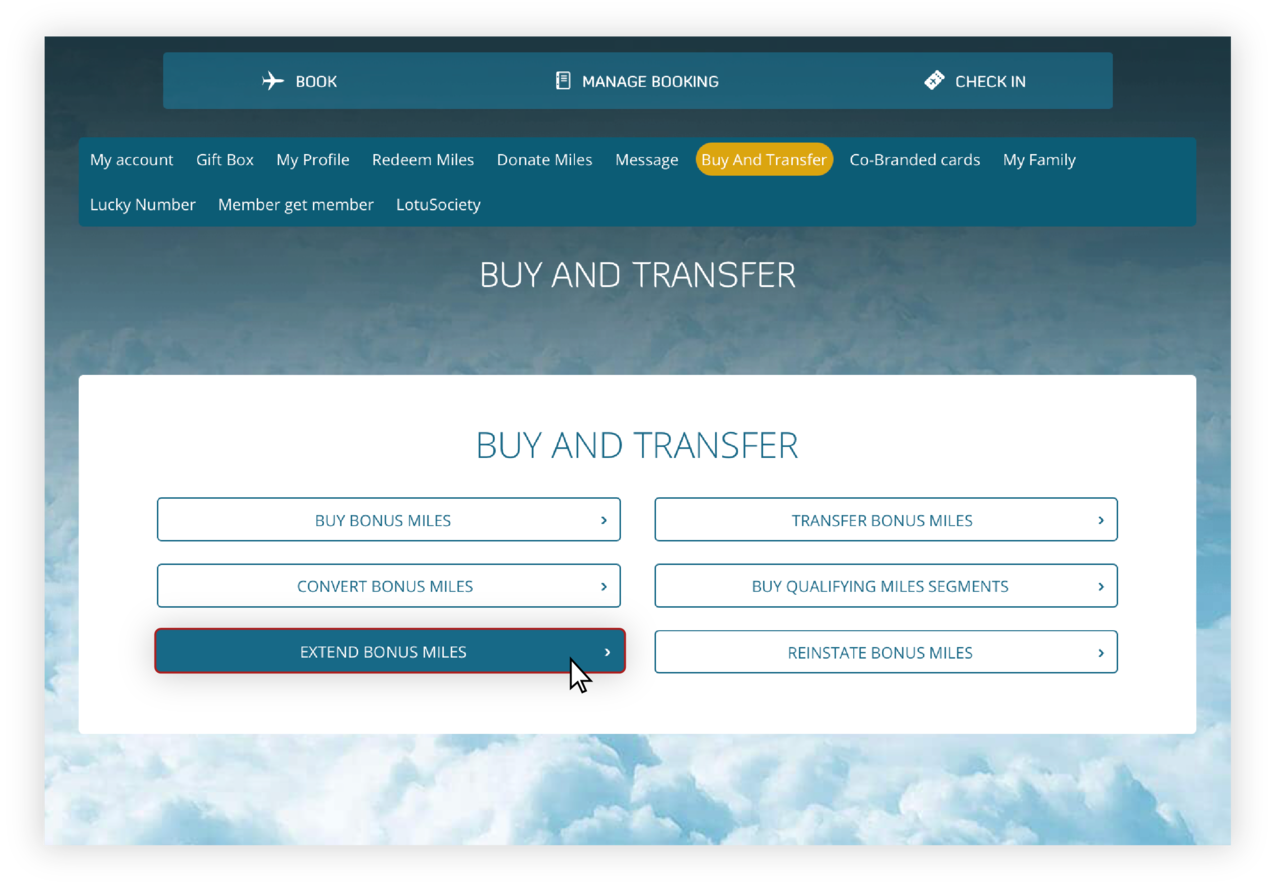
Task: Click the ticket icon next to CHECK IN
Action: 934,80
